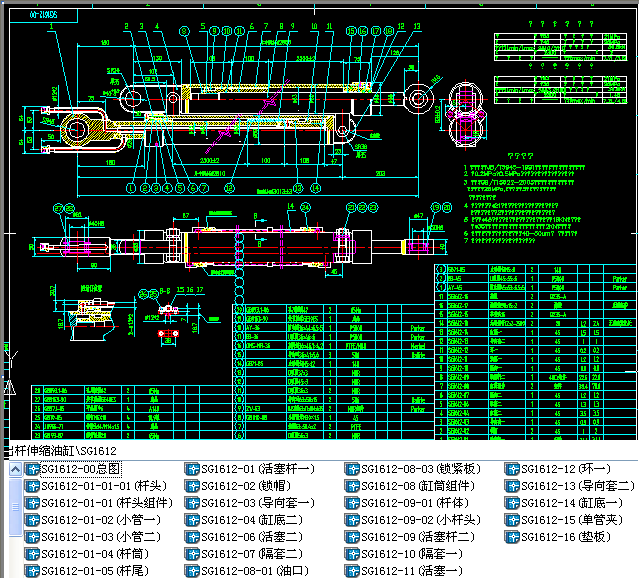Click icon of SG1612-09-01 (杆体)
The height and width of the screenshot is (578, 639).
click(352, 503)
